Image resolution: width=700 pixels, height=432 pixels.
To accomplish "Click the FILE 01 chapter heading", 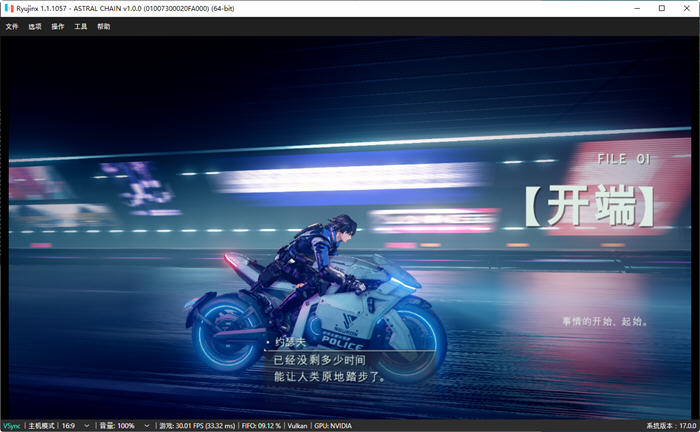I will 624,159.
